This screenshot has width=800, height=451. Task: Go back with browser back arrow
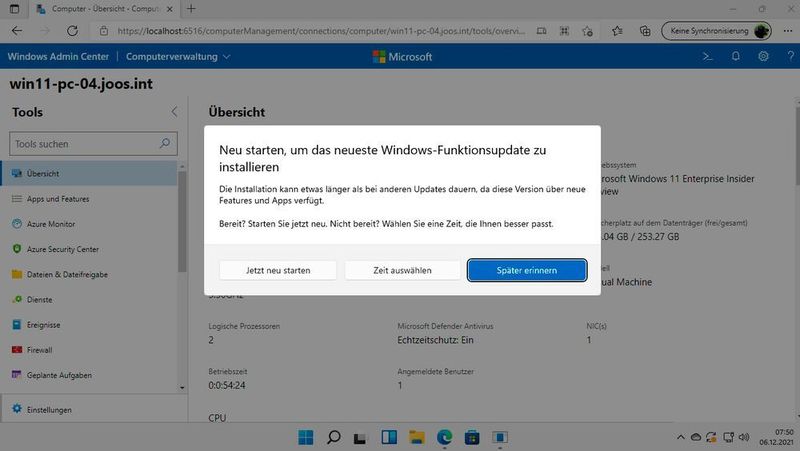(17, 31)
